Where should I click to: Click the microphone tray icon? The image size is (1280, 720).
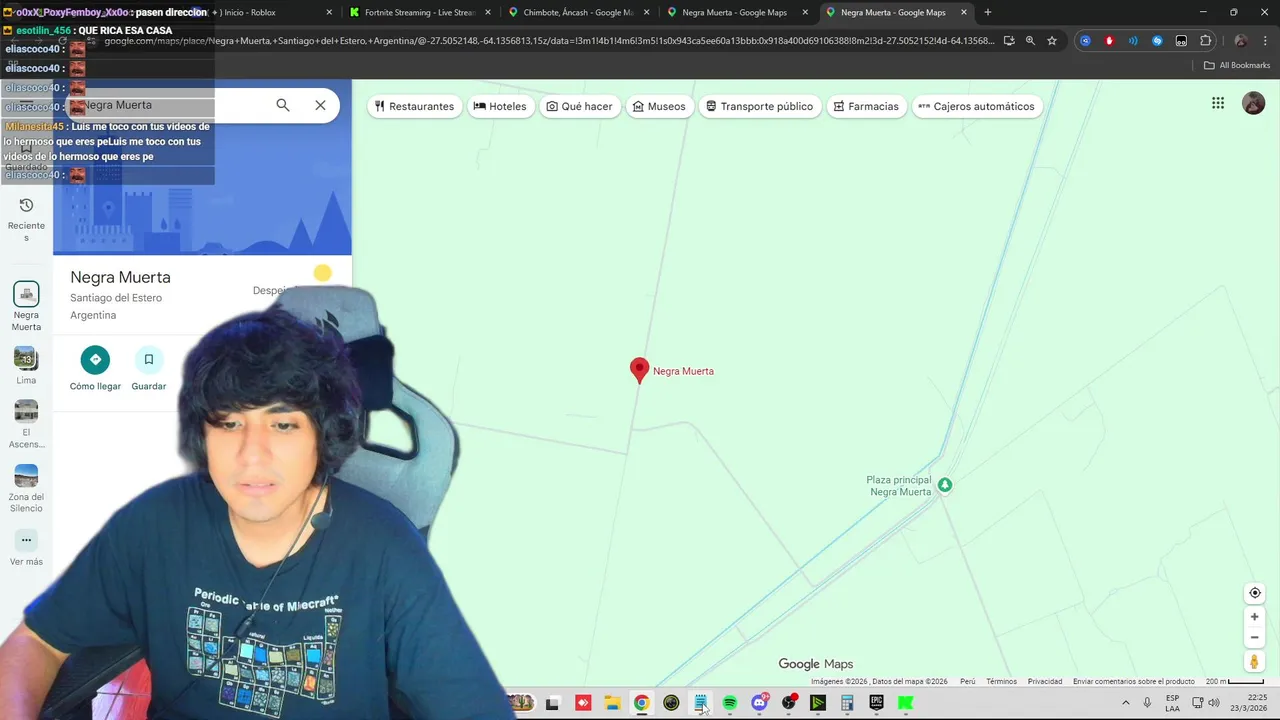pyautogui.click(x=1147, y=703)
